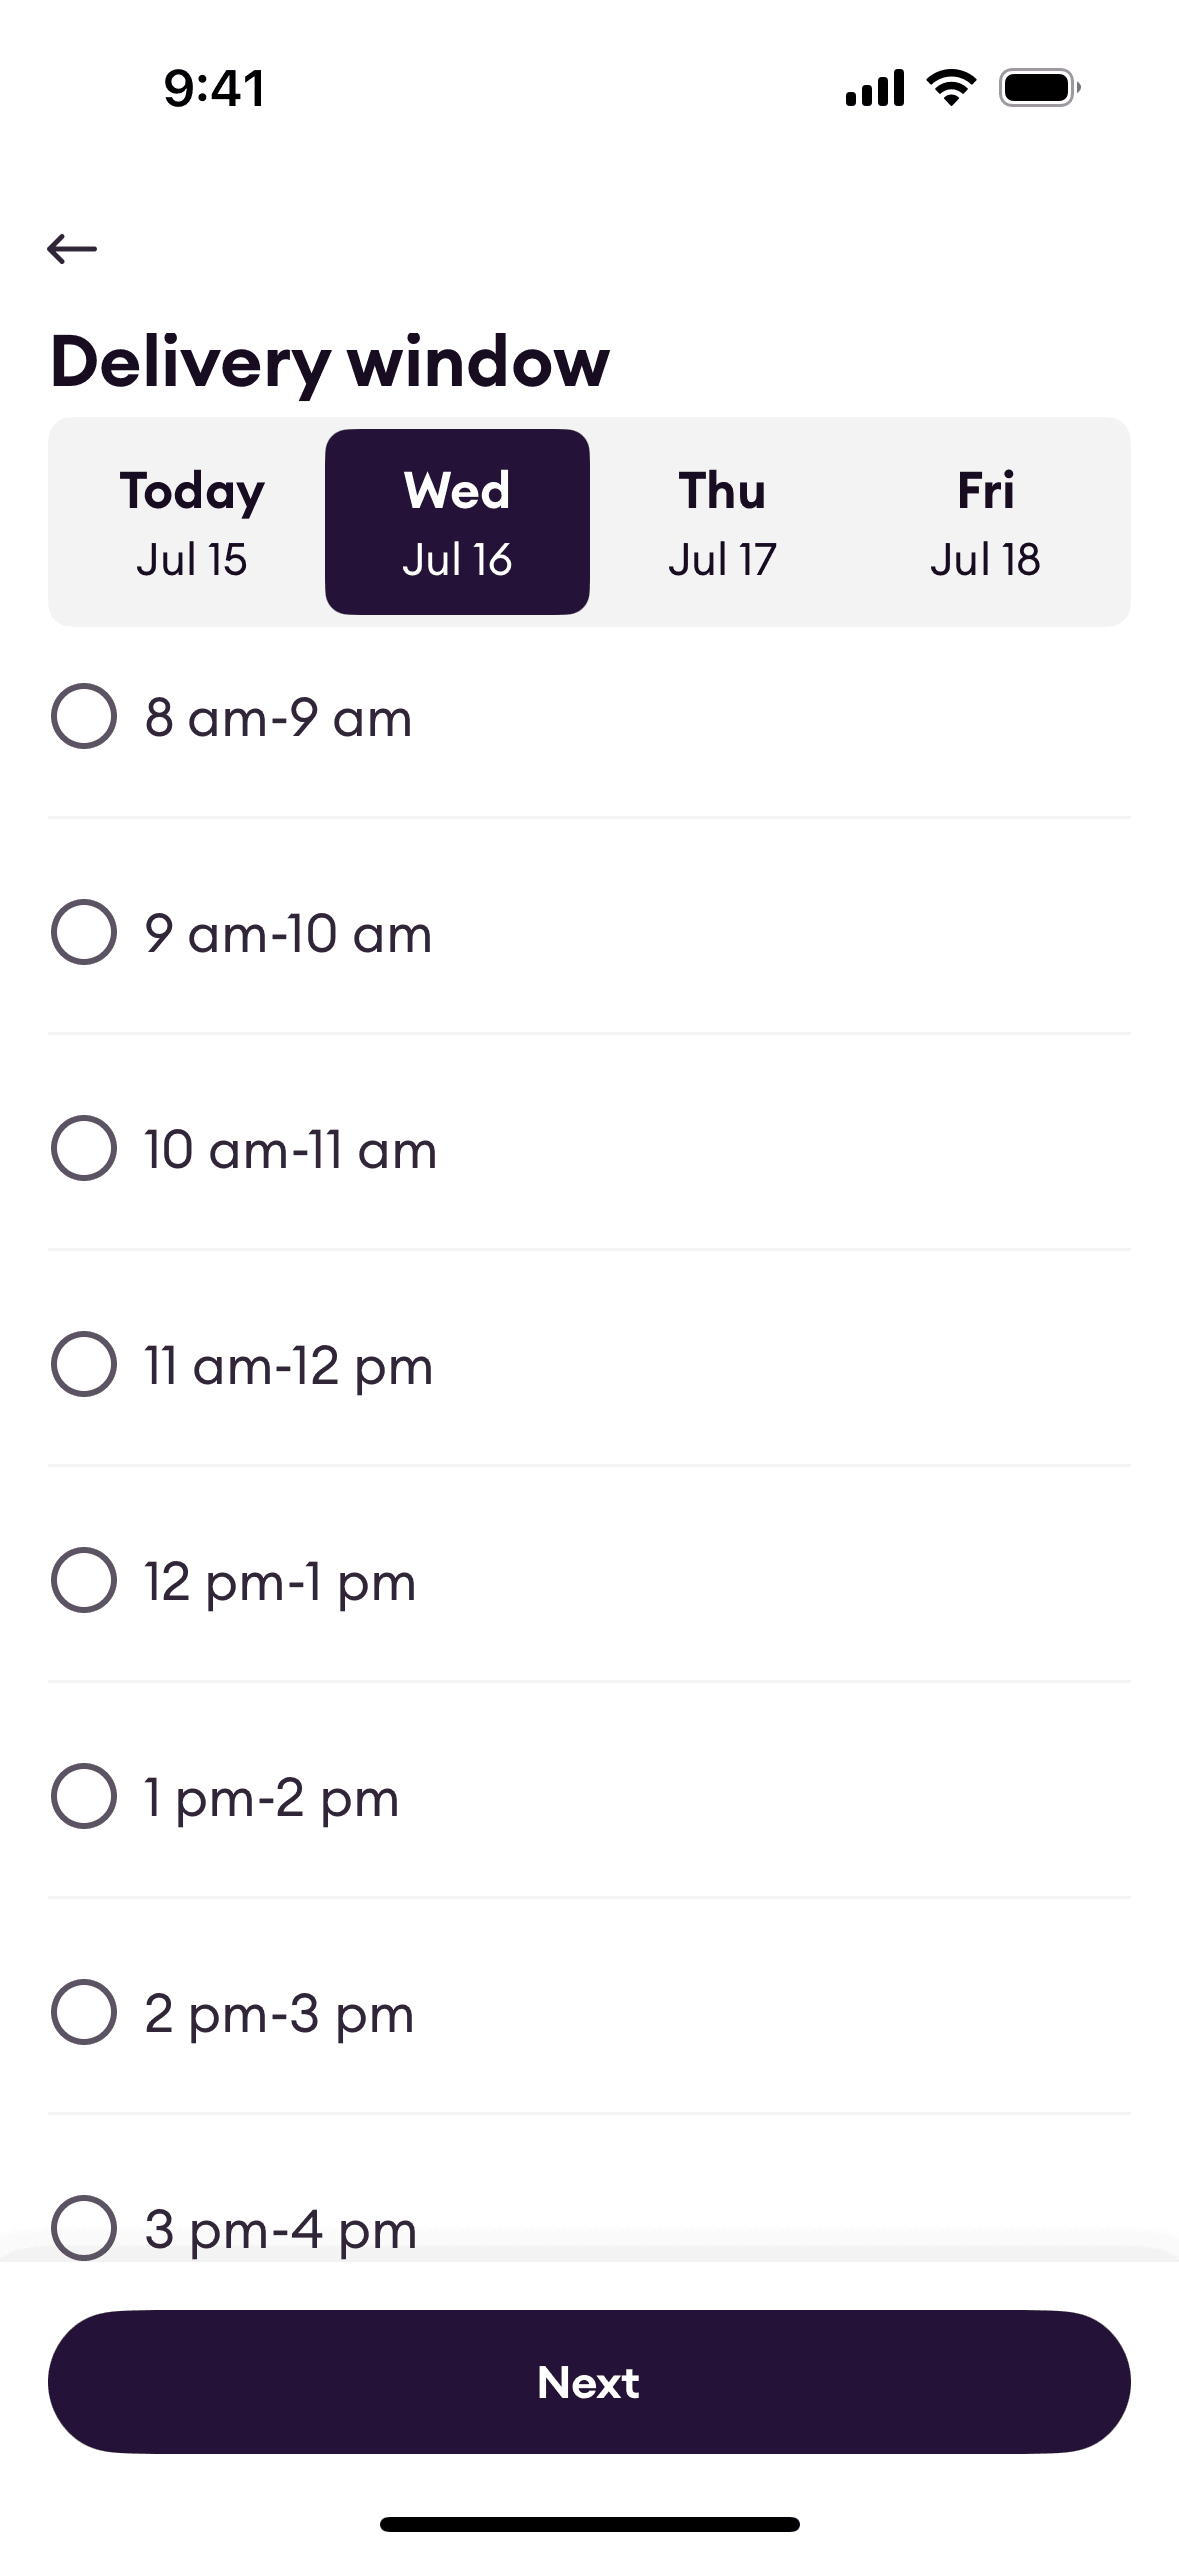Tap the cellular signal icon

(x=875, y=88)
